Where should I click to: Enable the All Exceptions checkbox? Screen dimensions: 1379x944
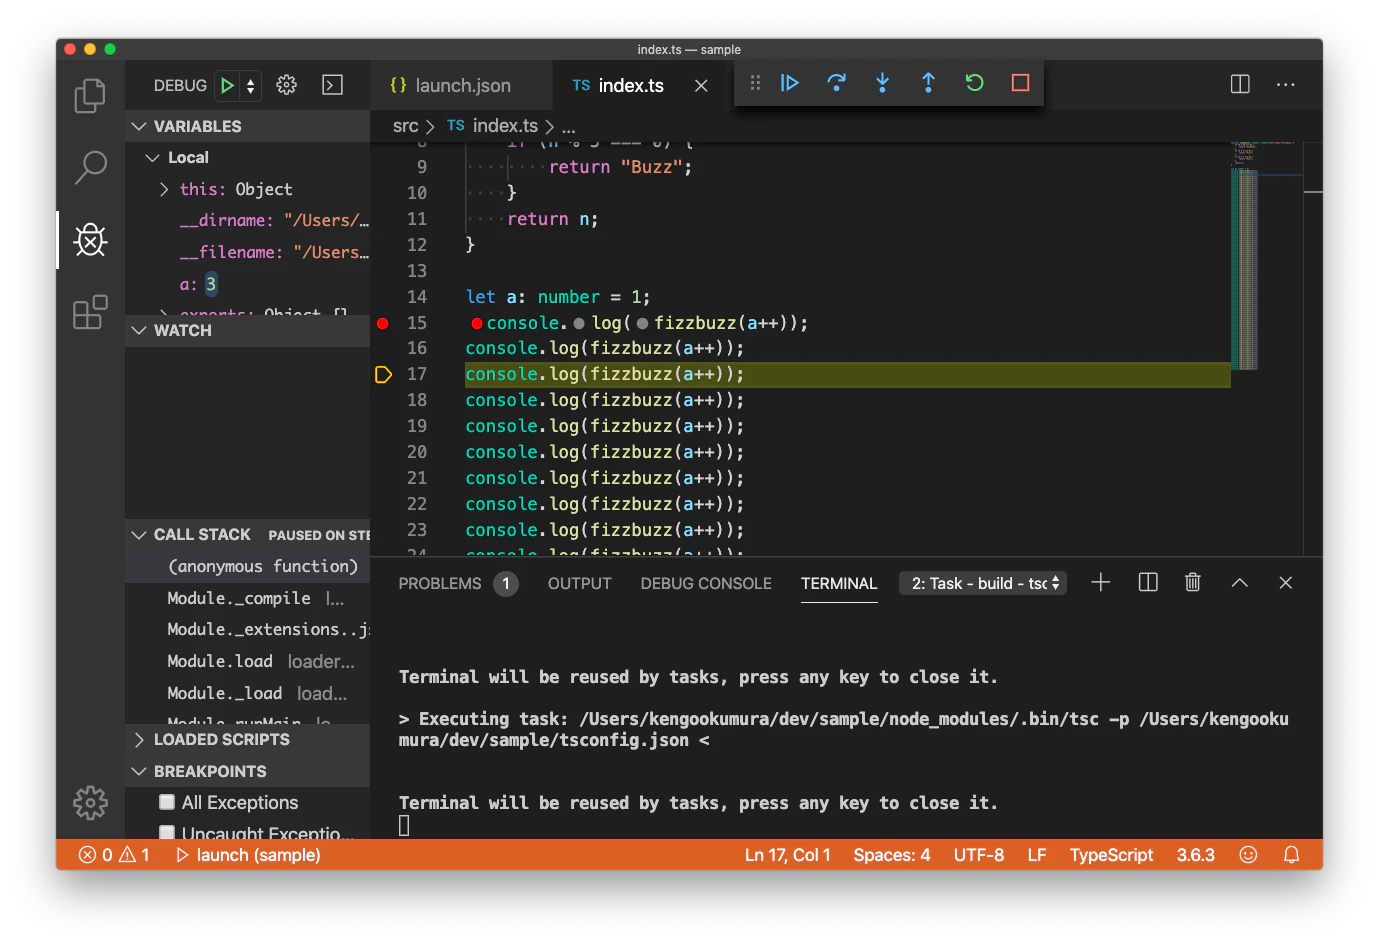(x=165, y=802)
